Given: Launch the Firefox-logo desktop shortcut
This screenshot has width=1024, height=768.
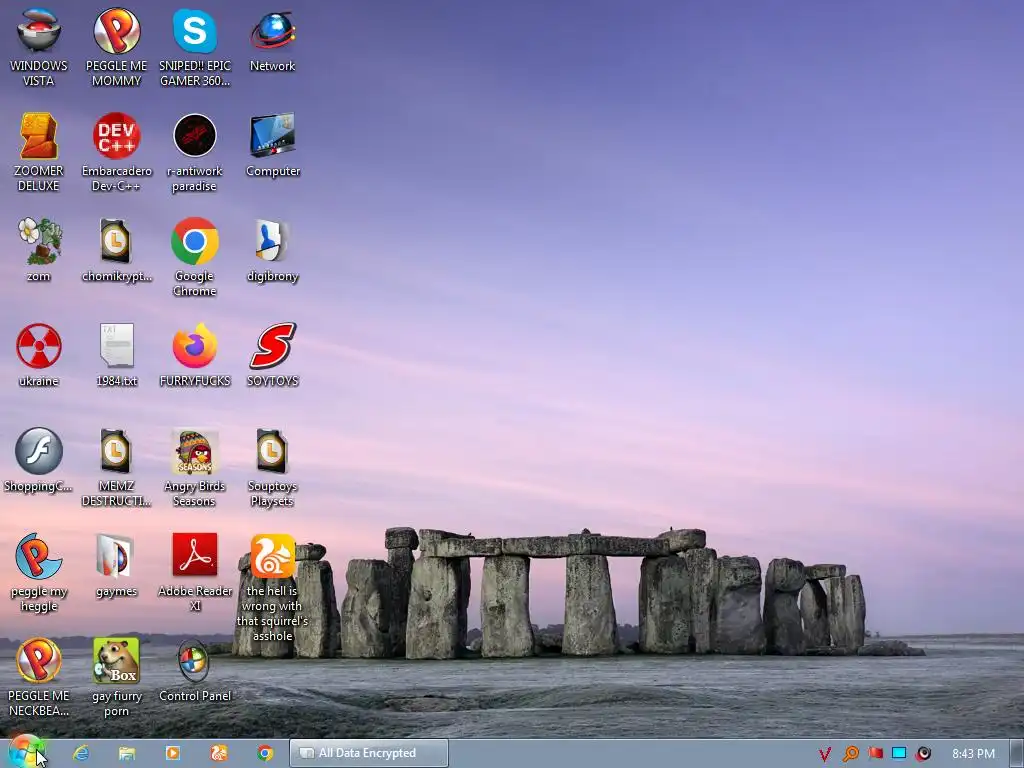Looking at the screenshot, I should point(195,355).
